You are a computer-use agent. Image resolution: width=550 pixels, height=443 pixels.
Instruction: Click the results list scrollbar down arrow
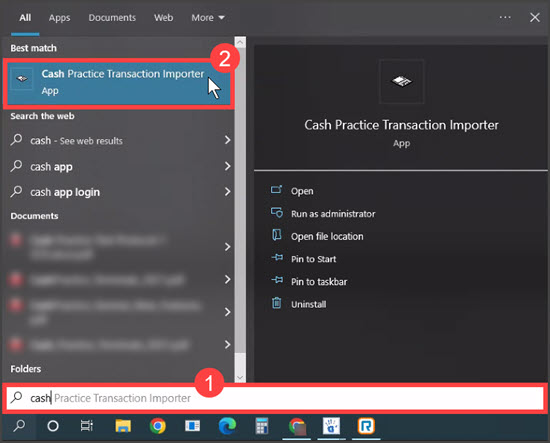click(x=240, y=377)
